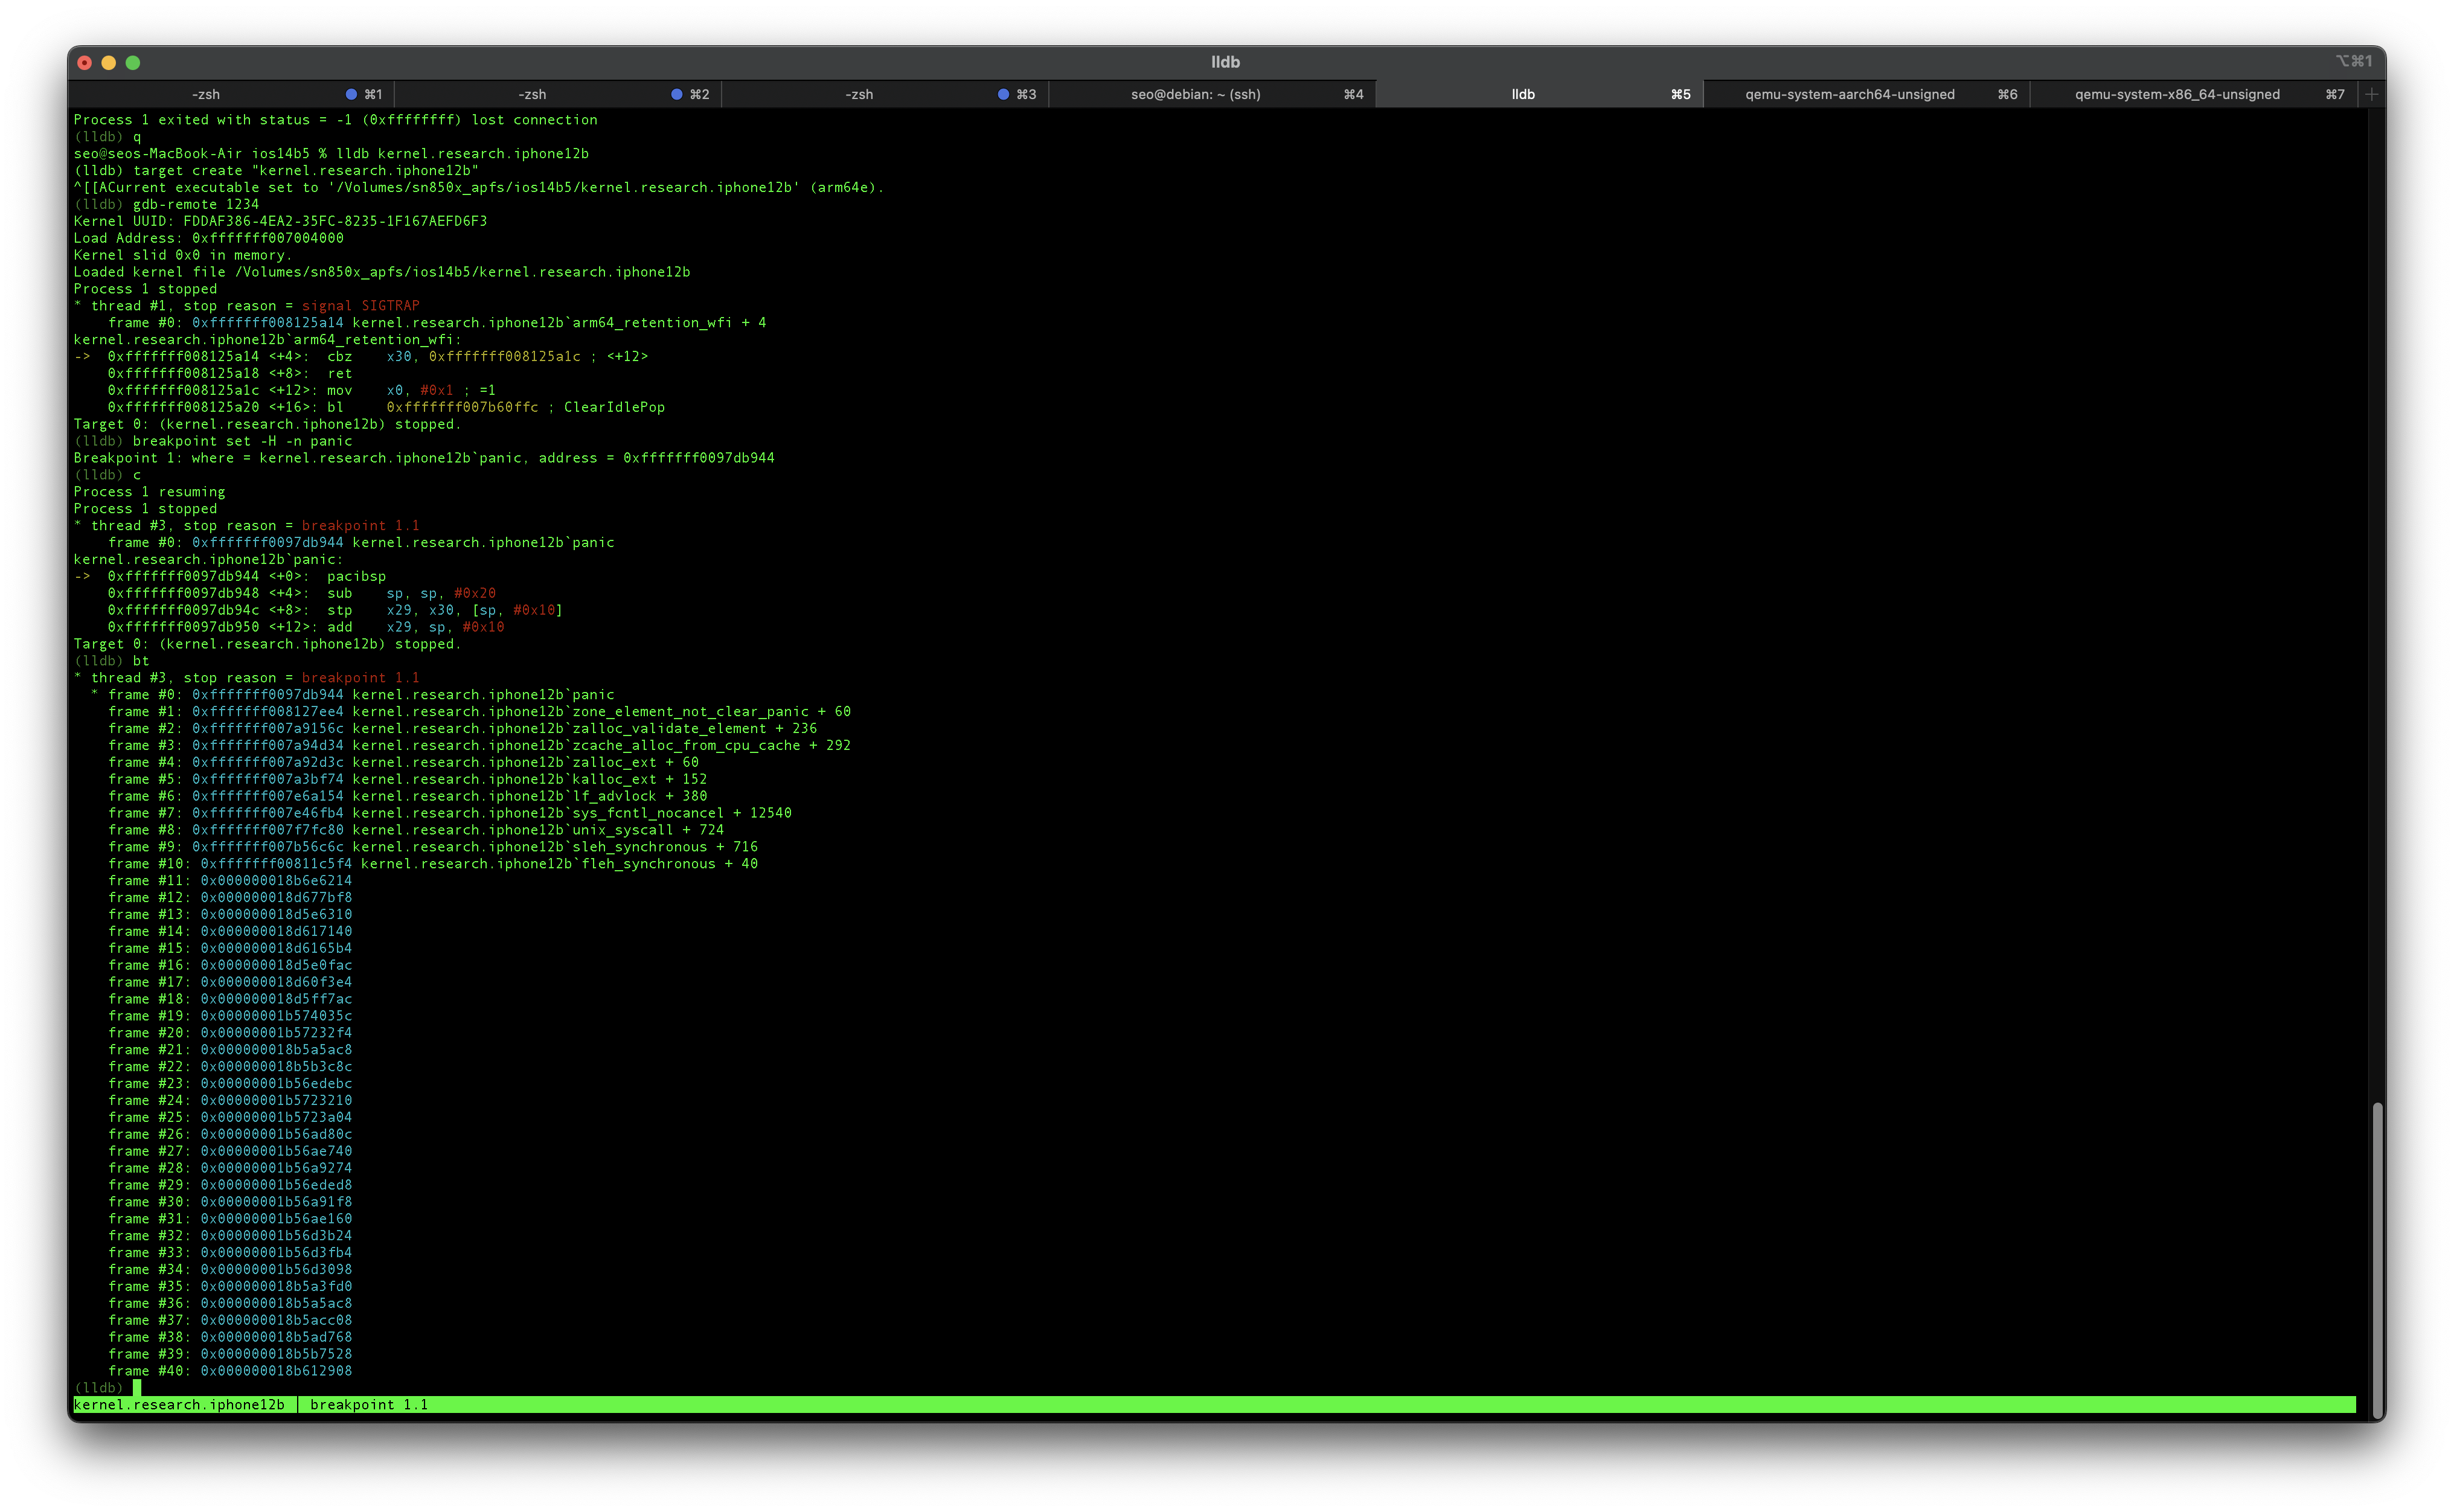This screenshot has height=1512, width=2454.
Task: Click frame #10 fleh_synchronous line
Action: (x=432, y=864)
